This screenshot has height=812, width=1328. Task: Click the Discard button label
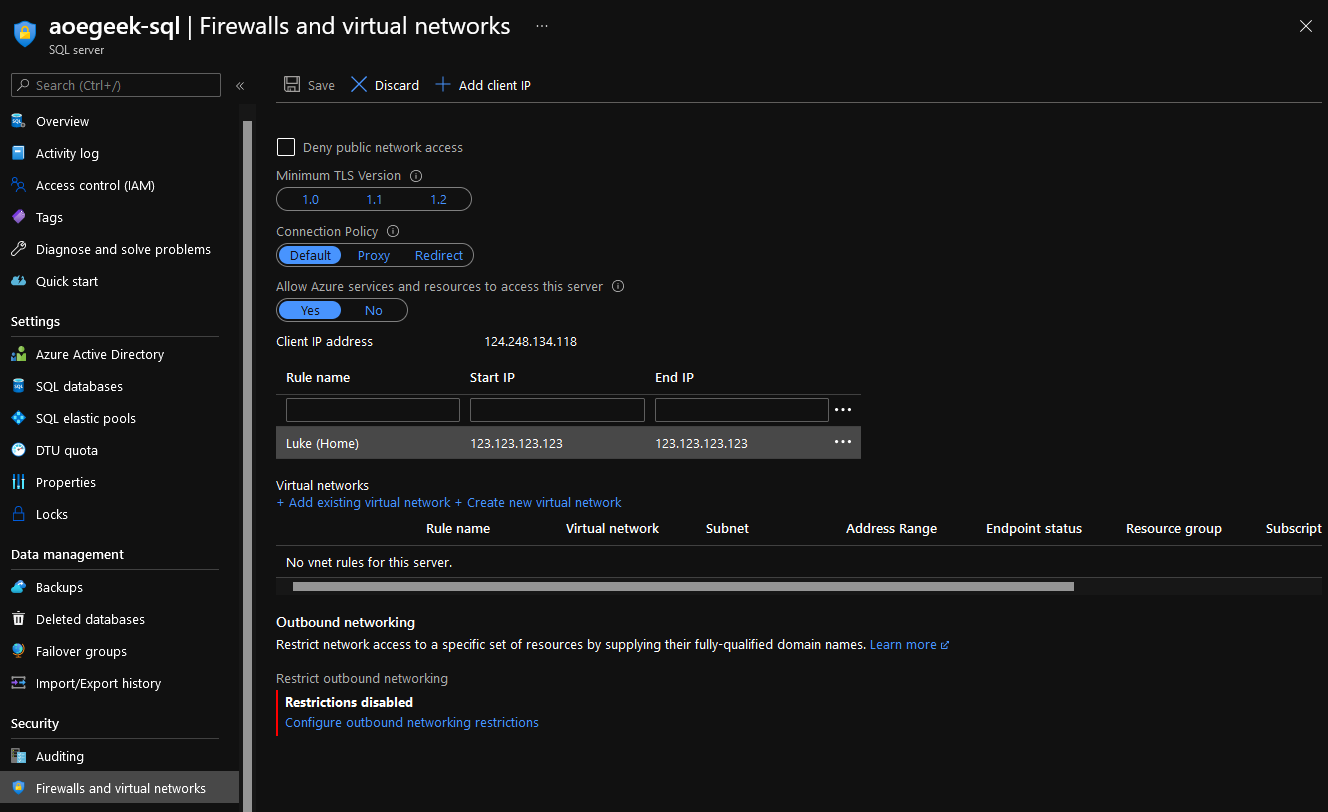click(x=397, y=86)
